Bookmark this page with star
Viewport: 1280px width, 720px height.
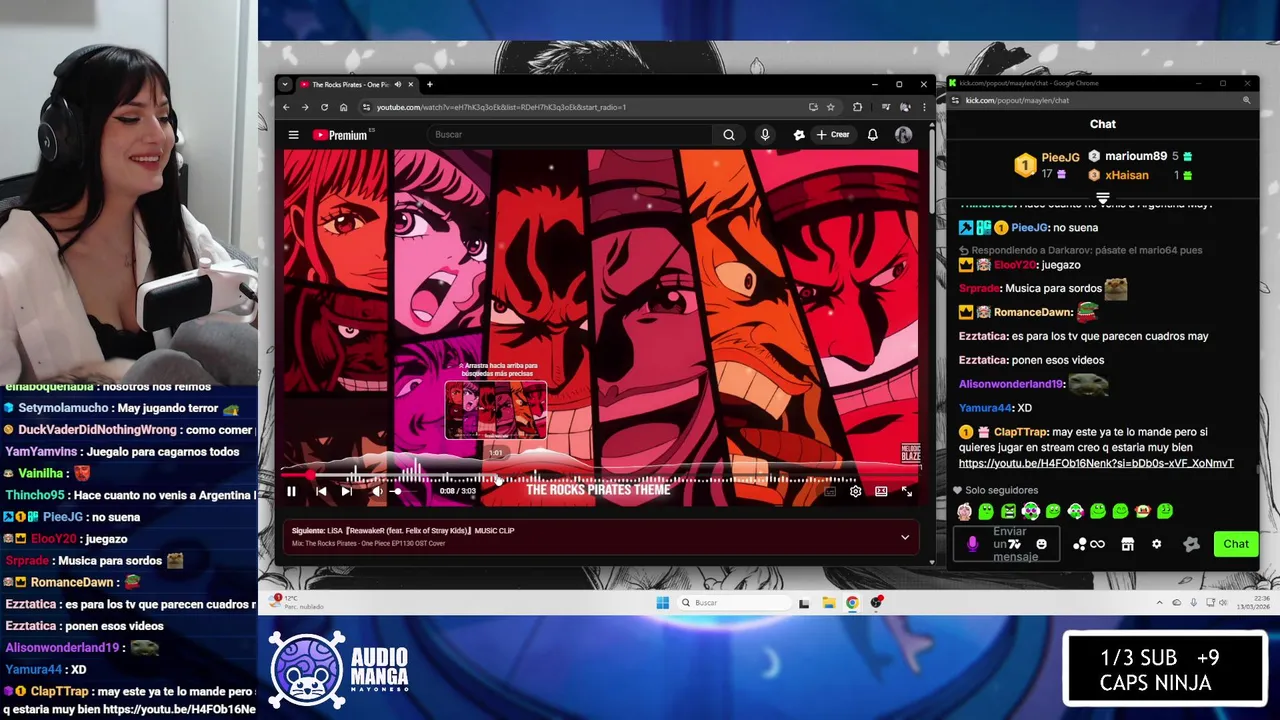(x=830, y=107)
